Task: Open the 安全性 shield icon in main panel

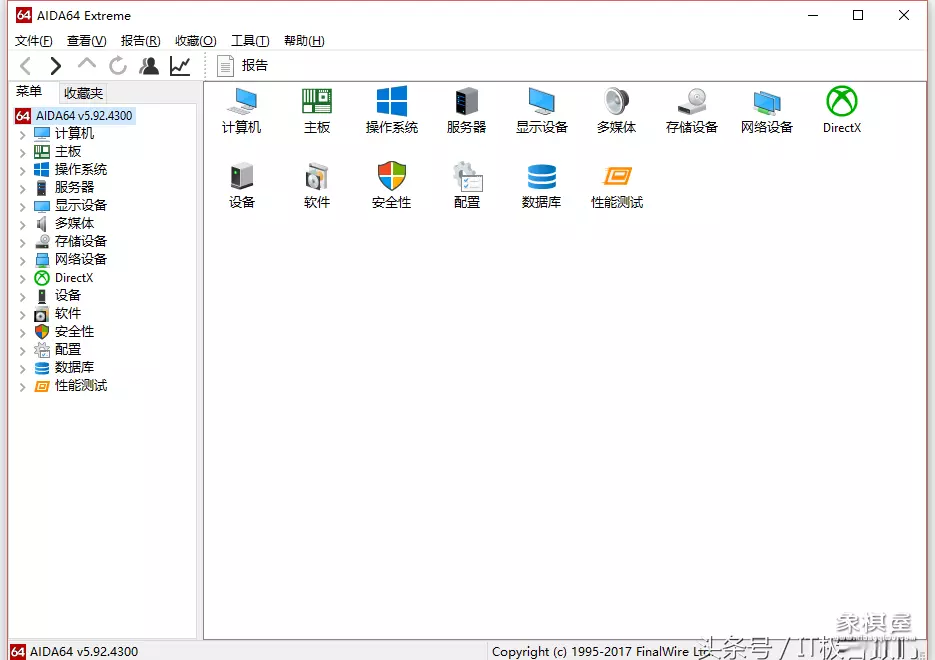Action: [x=392, y=185]
